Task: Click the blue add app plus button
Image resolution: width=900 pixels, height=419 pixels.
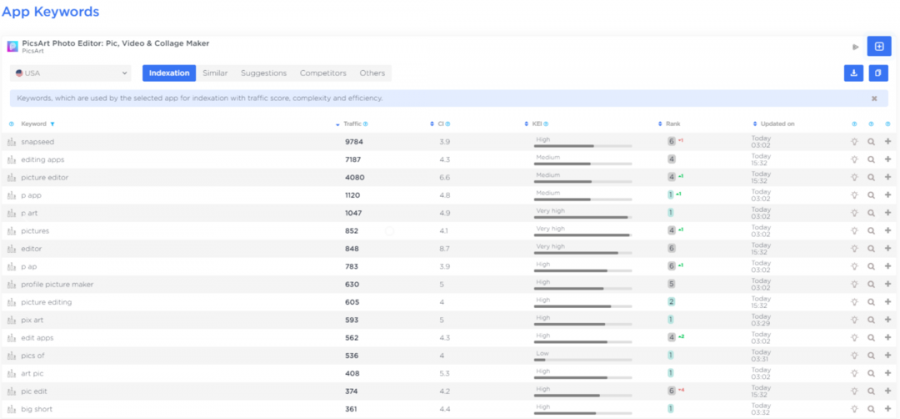Action: pos(879,46)
